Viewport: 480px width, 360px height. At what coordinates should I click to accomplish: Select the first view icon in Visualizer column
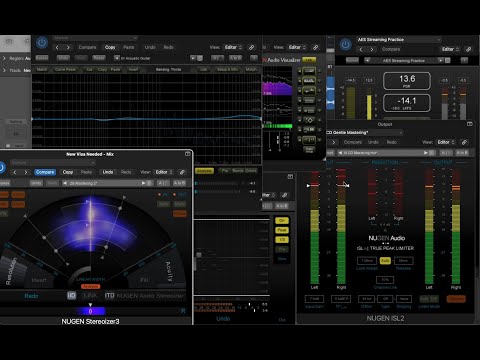(x=309, y=71)
